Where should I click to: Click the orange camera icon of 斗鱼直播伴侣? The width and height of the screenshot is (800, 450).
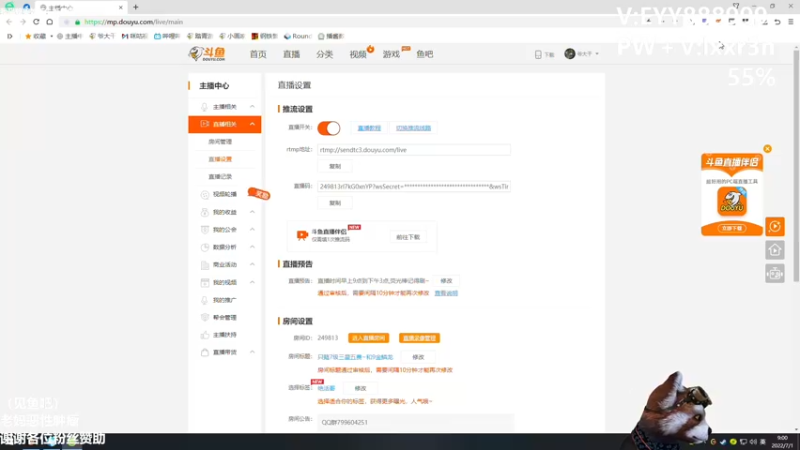(302, 235)
